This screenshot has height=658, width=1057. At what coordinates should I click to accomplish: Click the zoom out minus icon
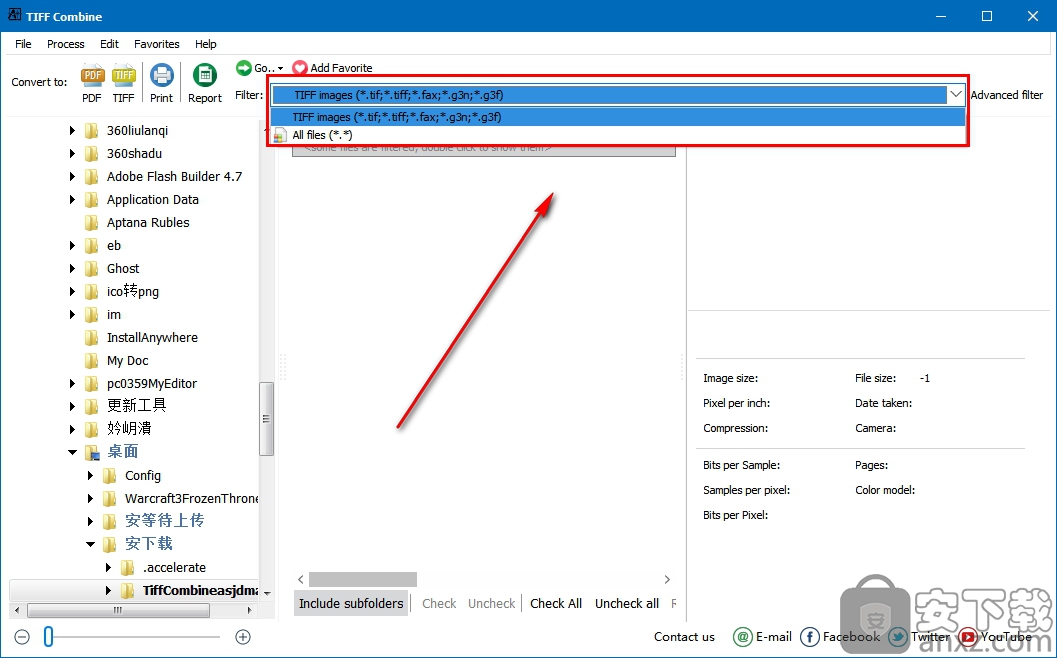(x=22, y=636)
